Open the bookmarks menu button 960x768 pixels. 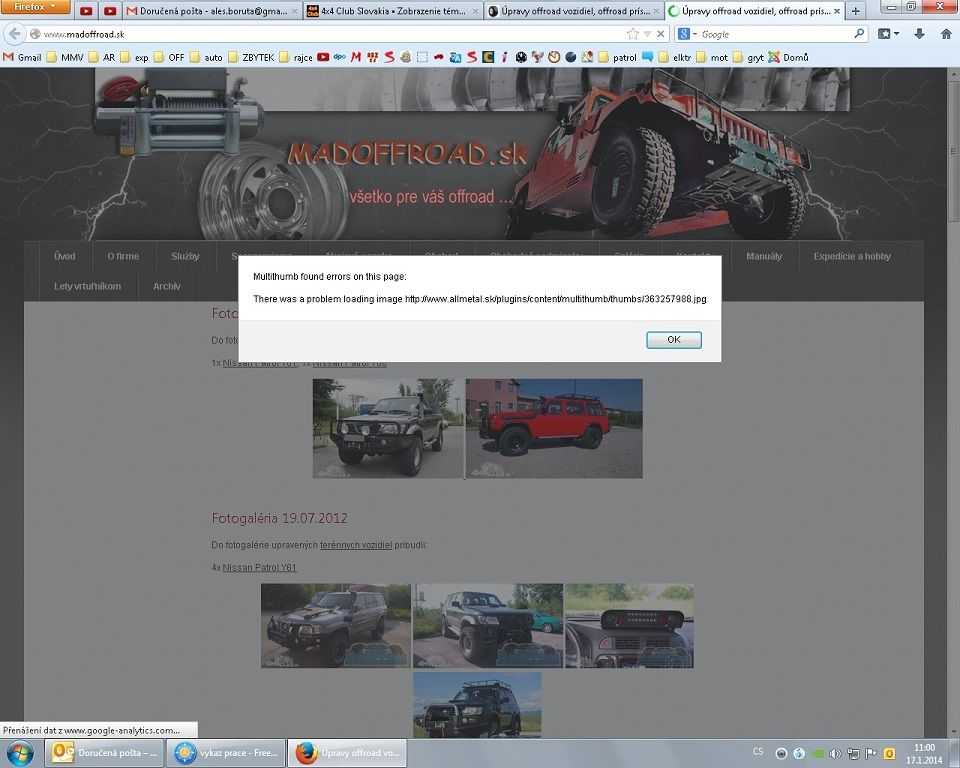pyautogui.click(x=888, y=34)
